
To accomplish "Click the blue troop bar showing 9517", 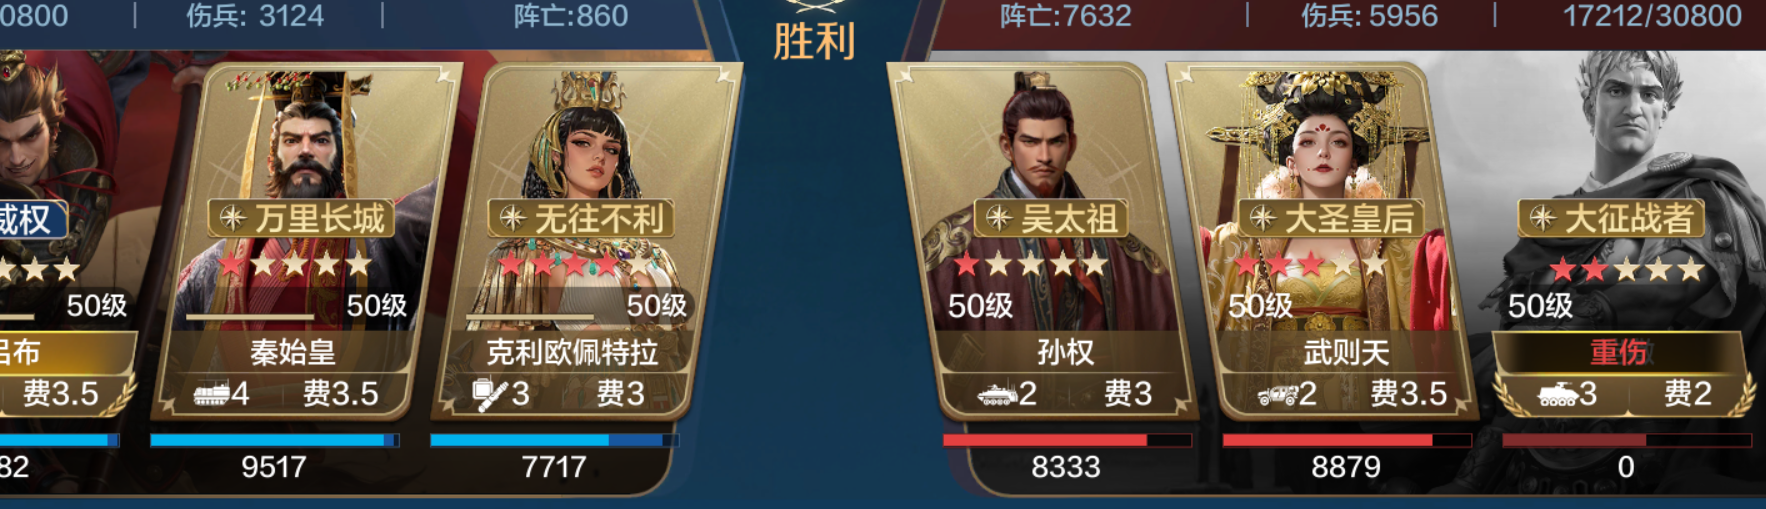I will tap(274, 440).
